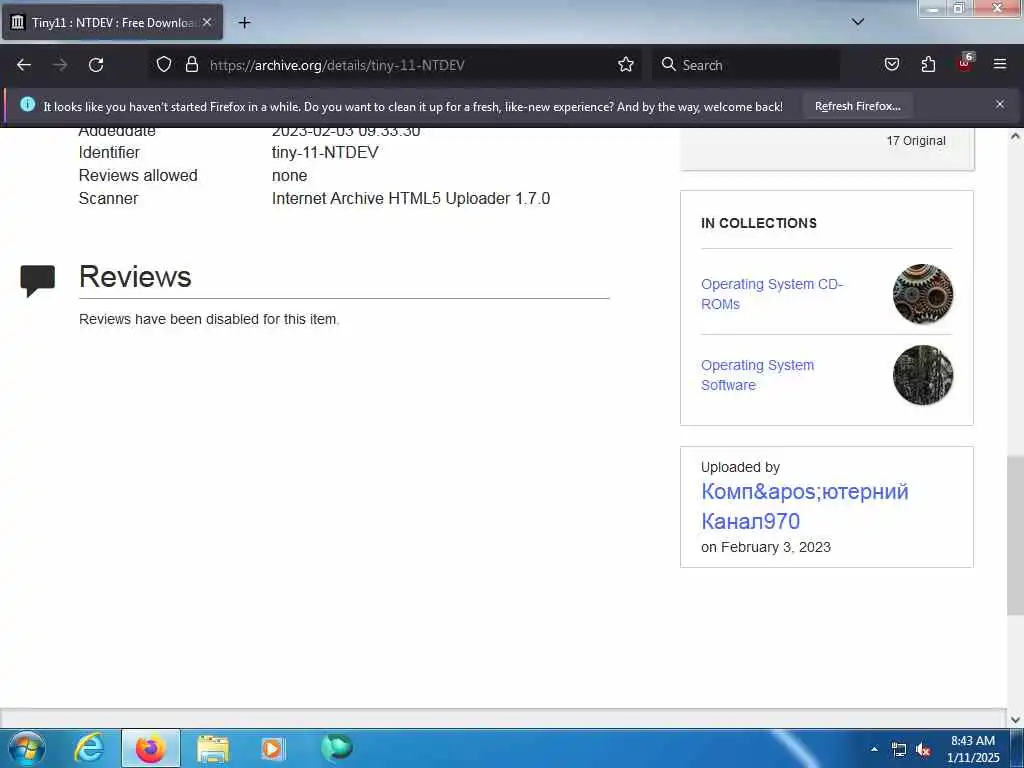Click the 'Identifier' field label
This screenshot has width=1024, height=768.
tap(109, 152)
